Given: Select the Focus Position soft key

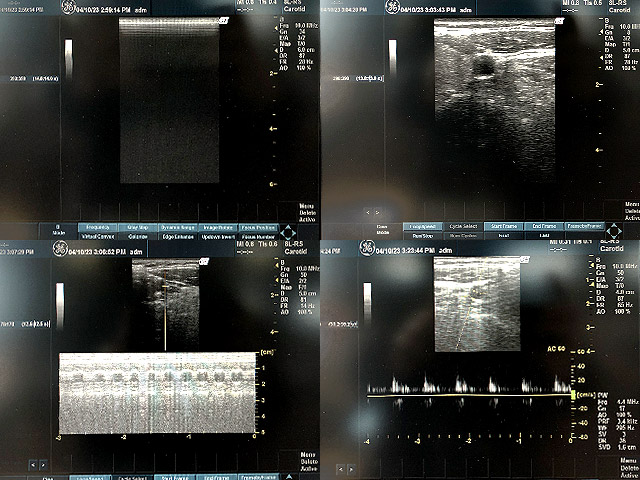Looking at the screenshot, I should pyautogui.click(x=258, y=227).
